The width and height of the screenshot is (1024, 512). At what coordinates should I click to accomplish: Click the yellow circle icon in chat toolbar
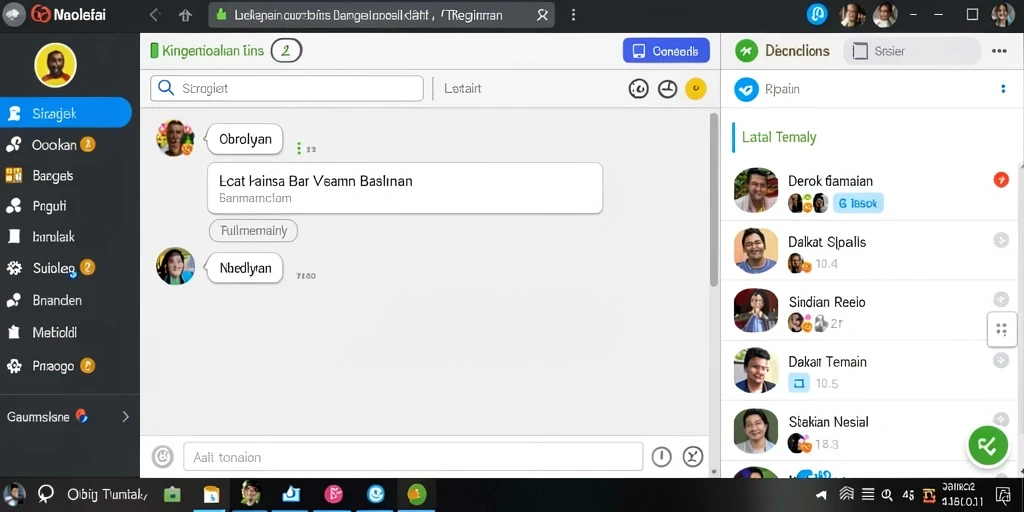coord(696,89)
